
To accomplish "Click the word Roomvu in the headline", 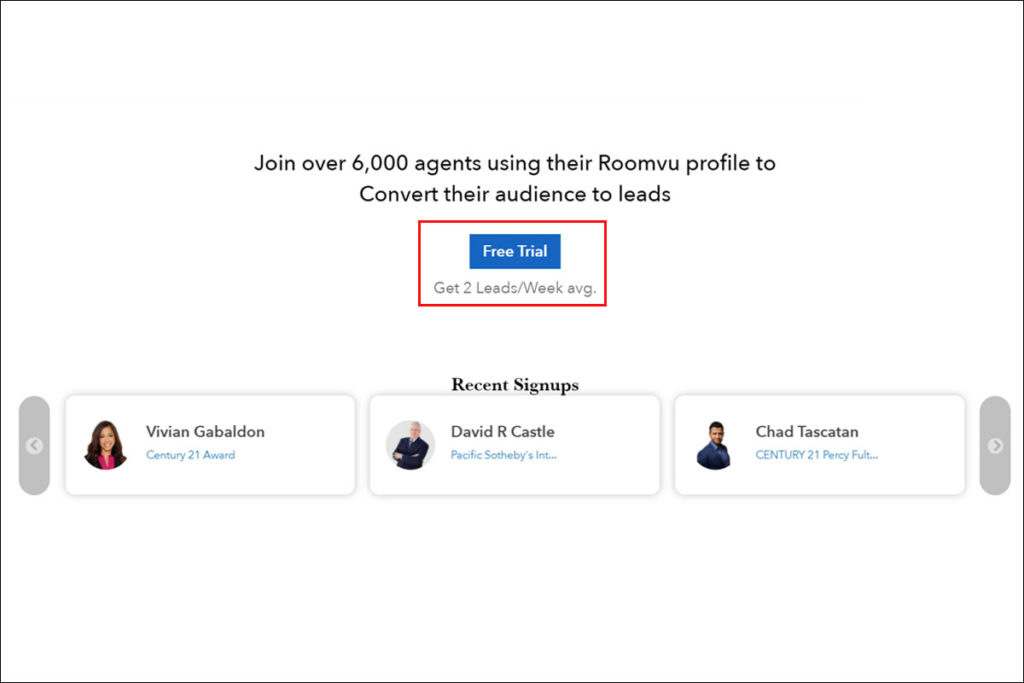I will pos(639,163).
